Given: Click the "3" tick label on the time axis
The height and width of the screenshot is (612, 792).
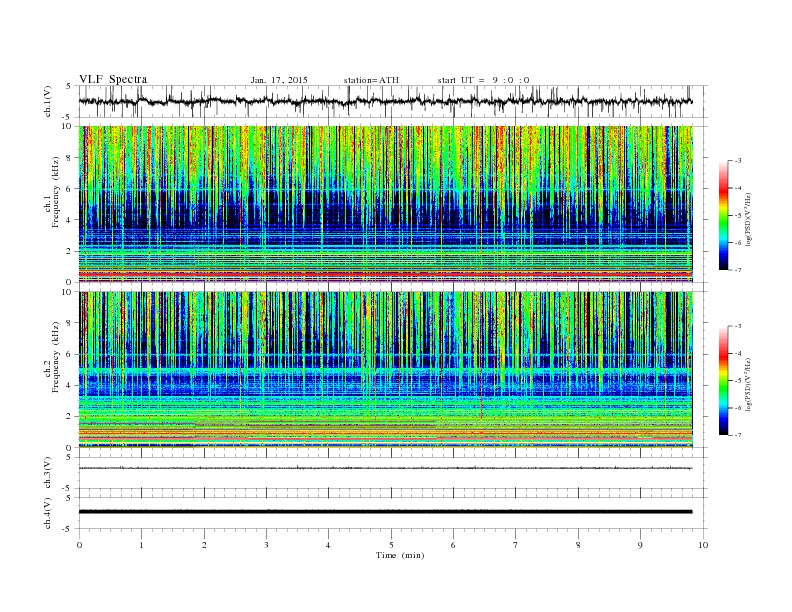Looking at the screenshot, I should pyautogui.click(x=266, y=545).
